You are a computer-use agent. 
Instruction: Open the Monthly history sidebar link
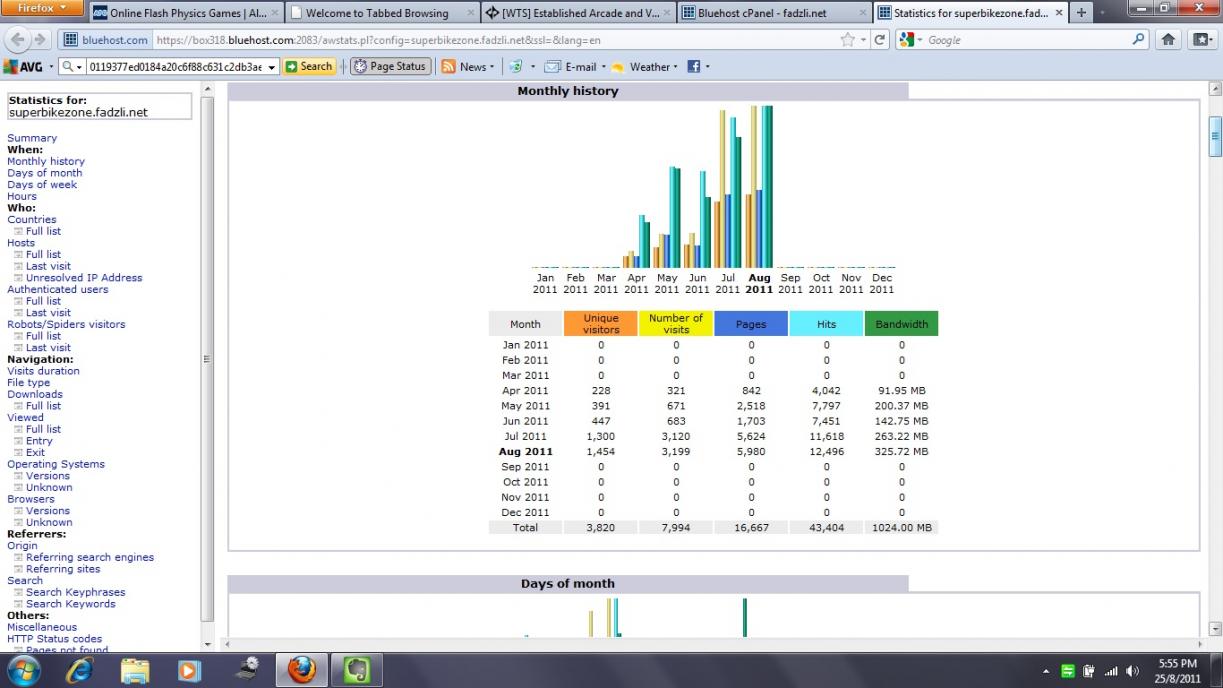[46, 161]
